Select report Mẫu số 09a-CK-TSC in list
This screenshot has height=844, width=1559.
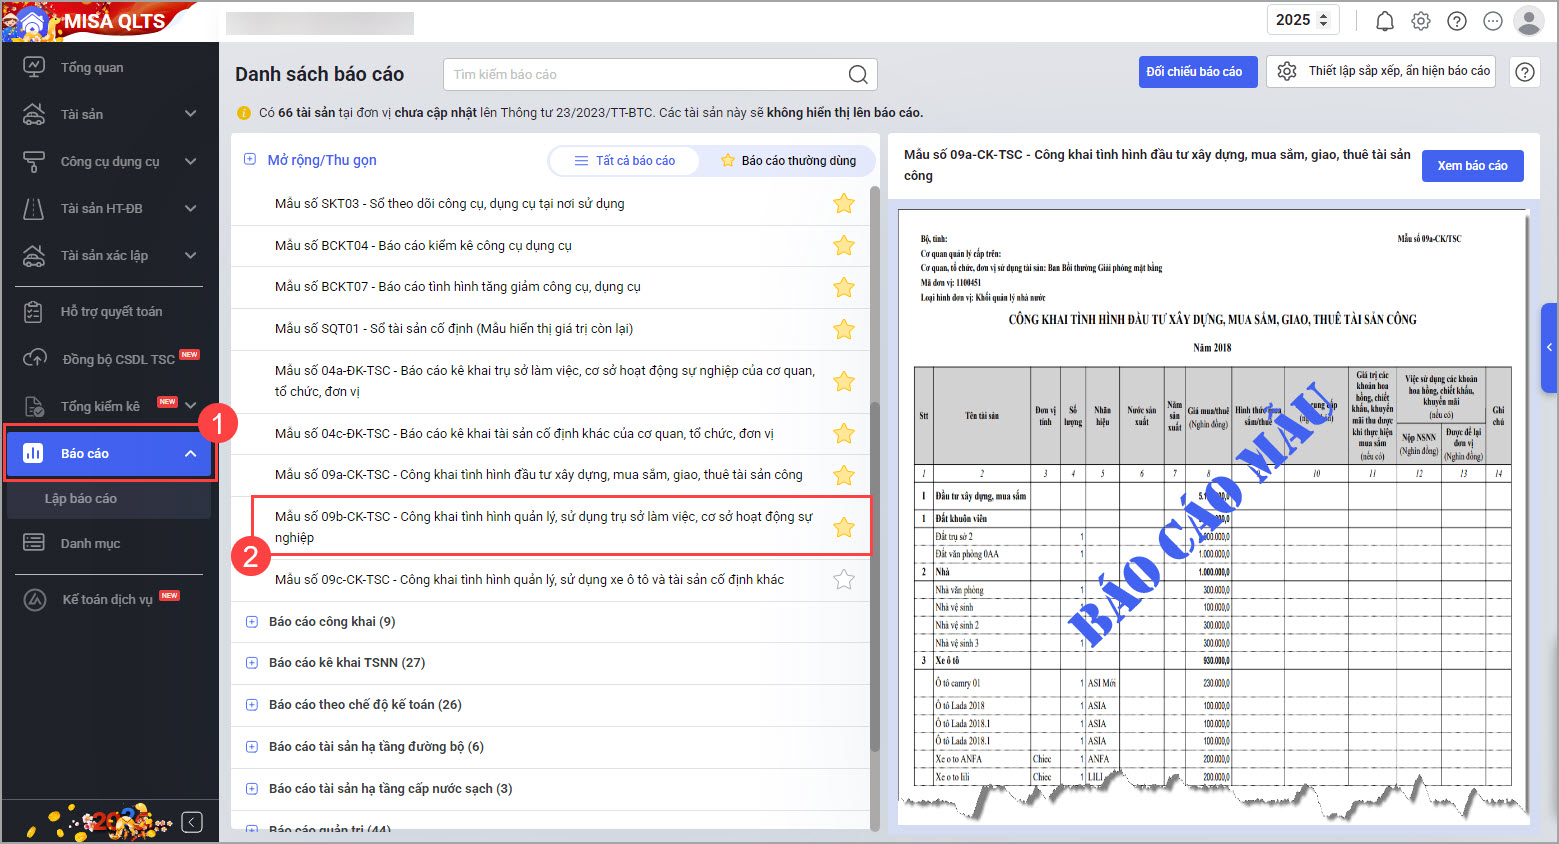(x=539, y=475)
